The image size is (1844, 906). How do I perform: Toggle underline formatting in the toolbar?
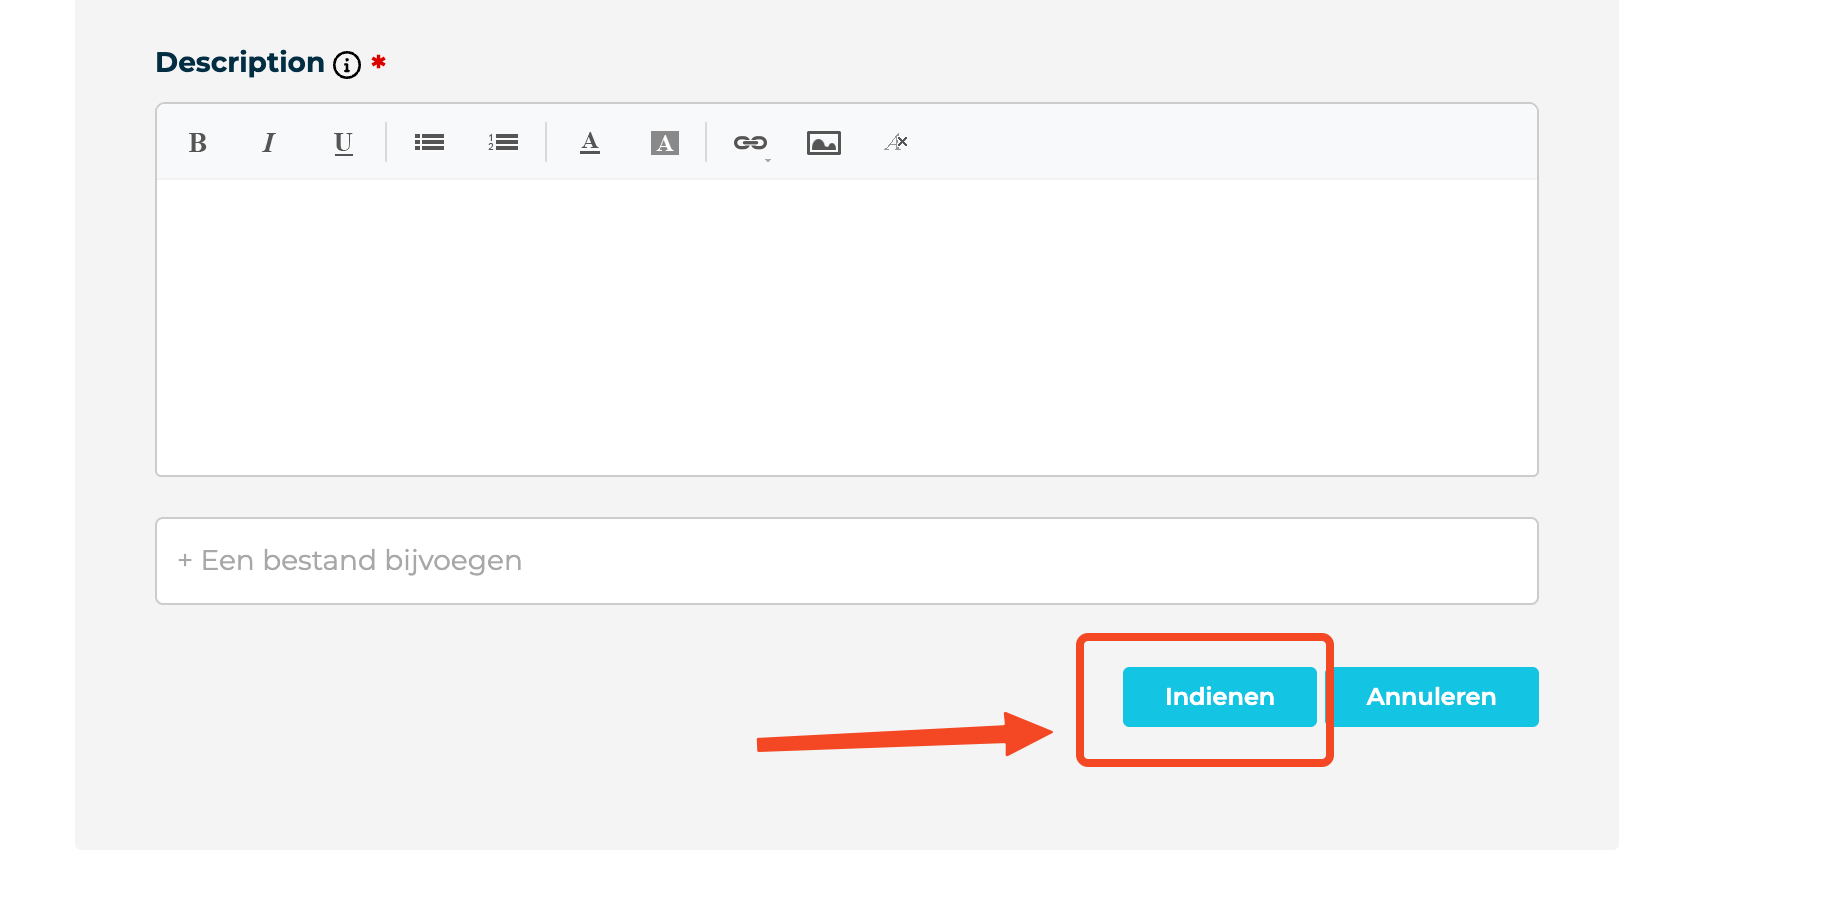coord(343,143)
